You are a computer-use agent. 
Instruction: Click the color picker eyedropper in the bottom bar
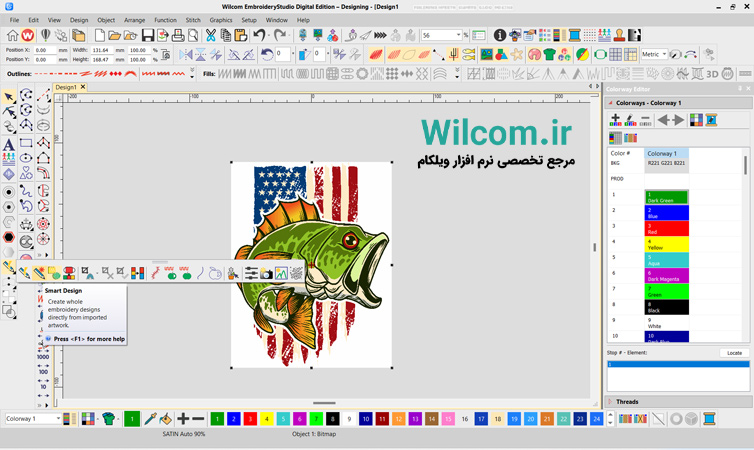(151, 419)
